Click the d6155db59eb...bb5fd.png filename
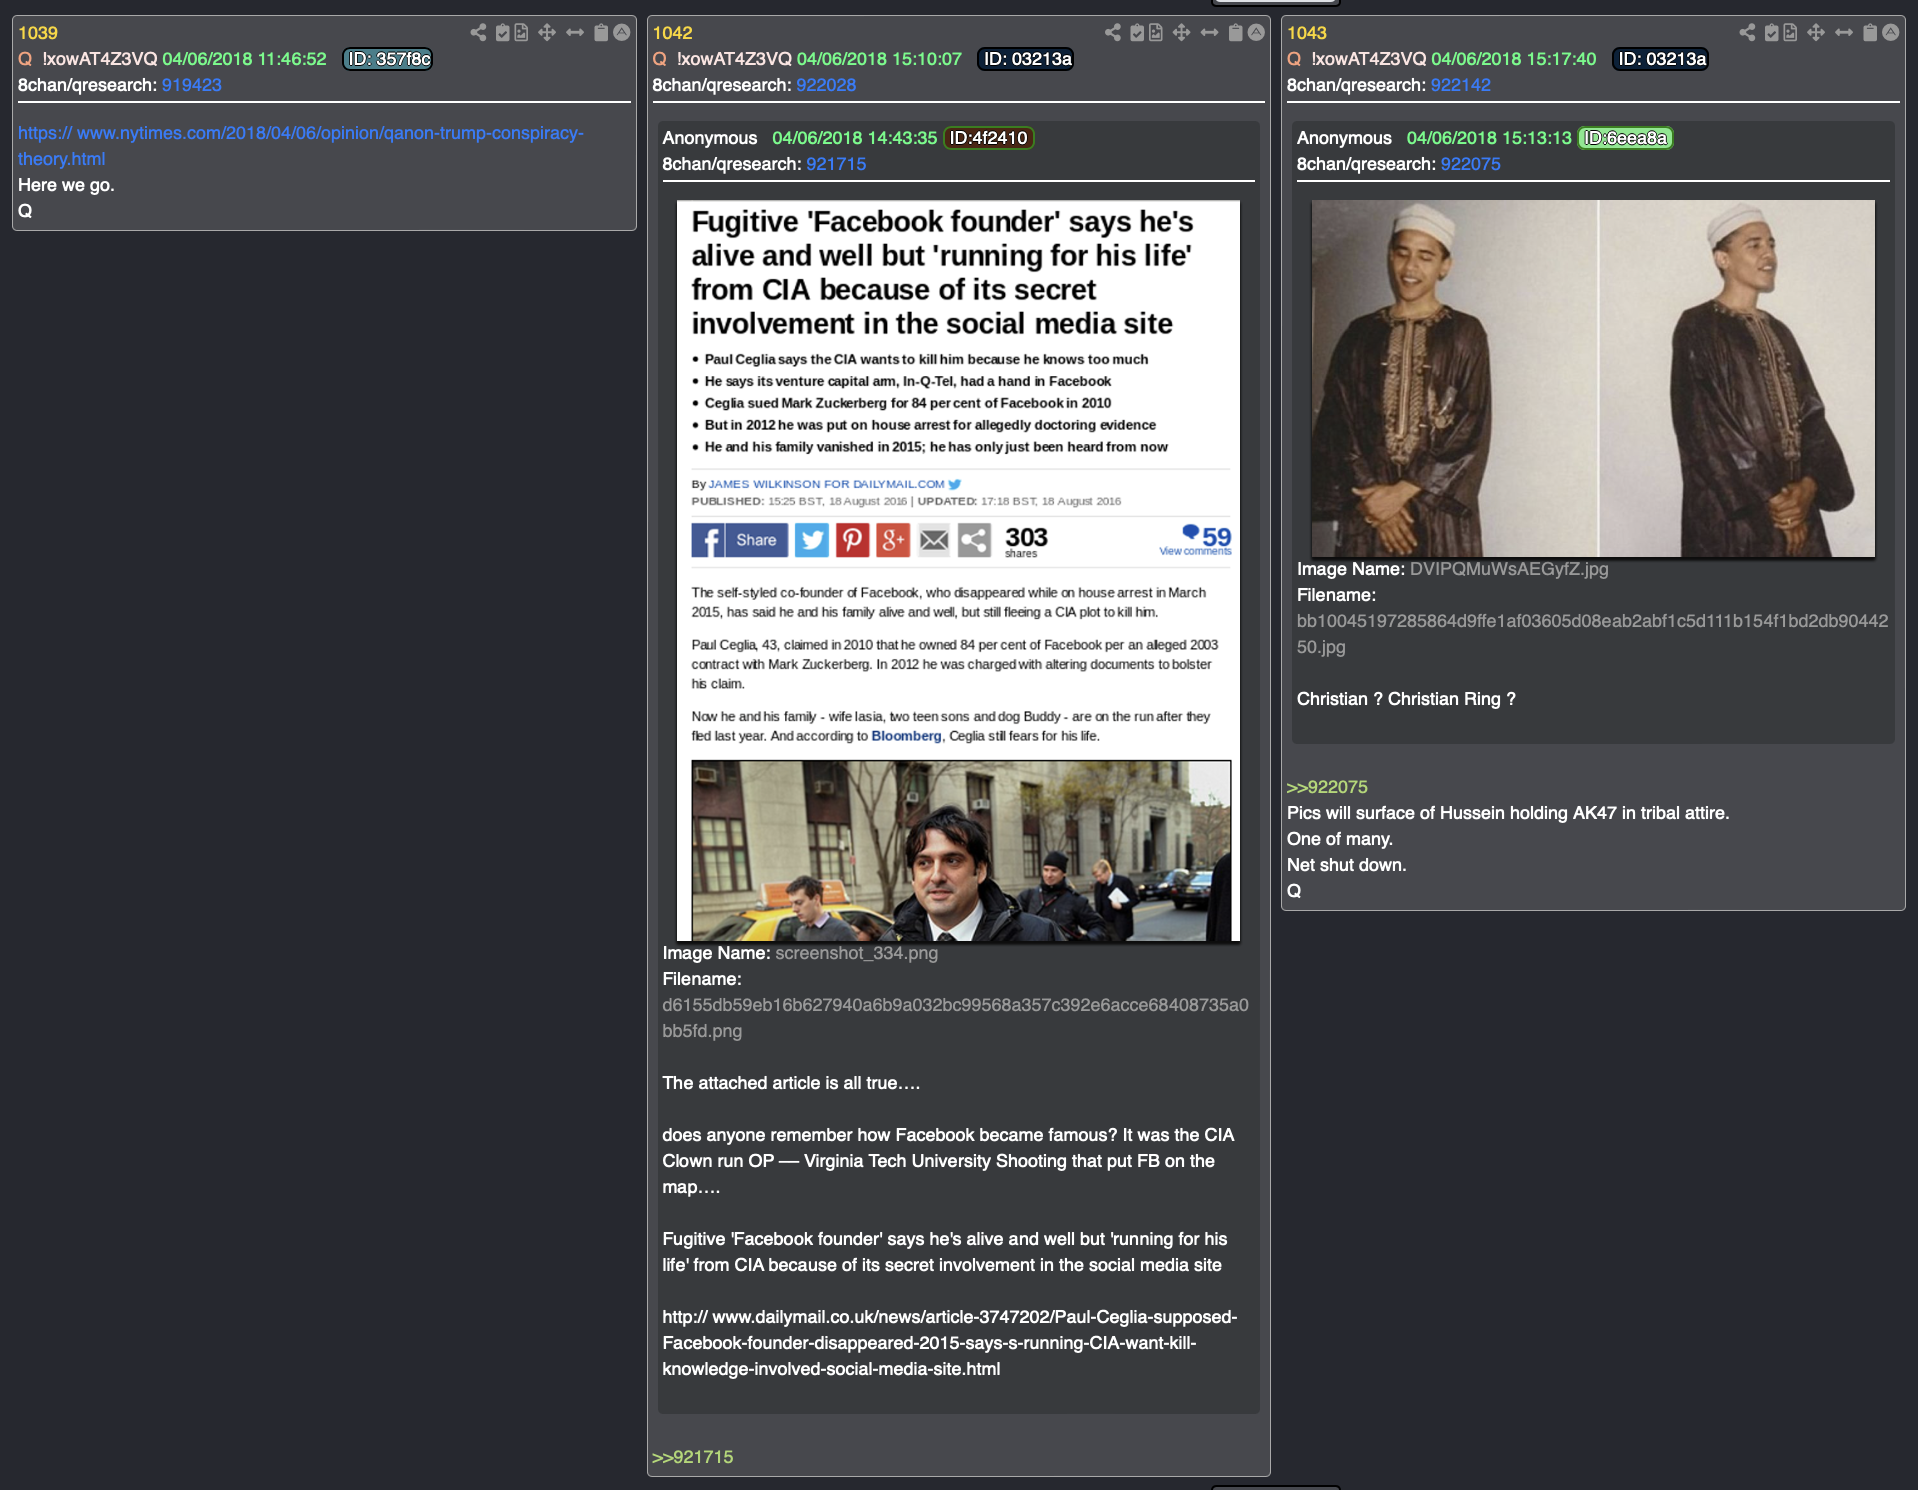The width and height of the screenshot is (1918, 1490). (955, 1018)
